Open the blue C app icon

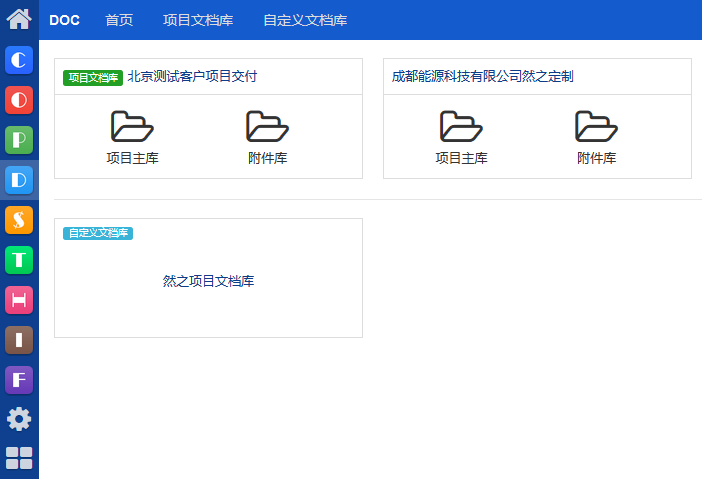[x=19, y=60]
